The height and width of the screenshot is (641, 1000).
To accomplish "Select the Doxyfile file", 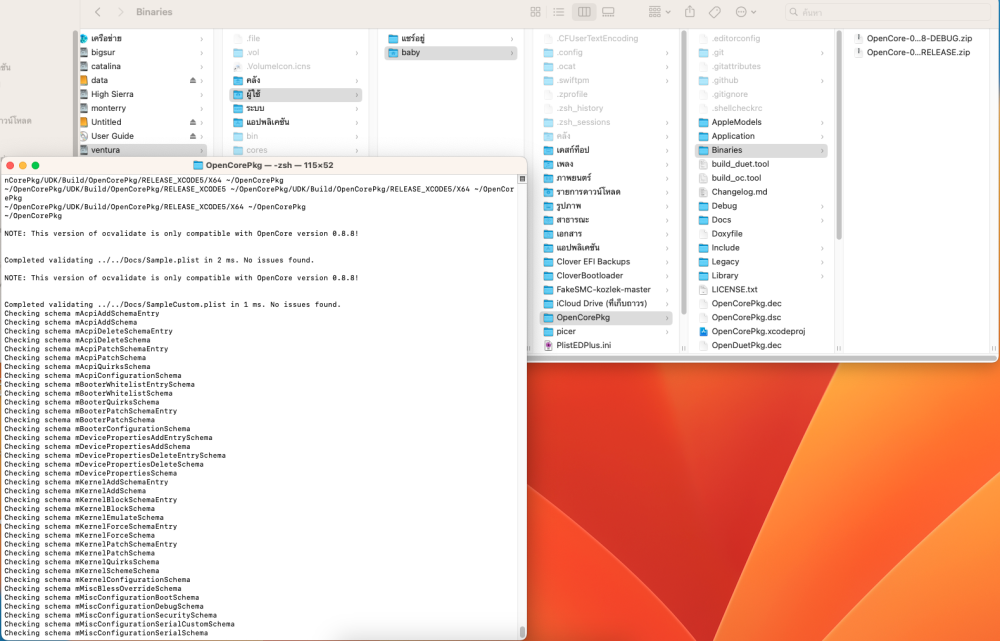I will coord(761,233).
